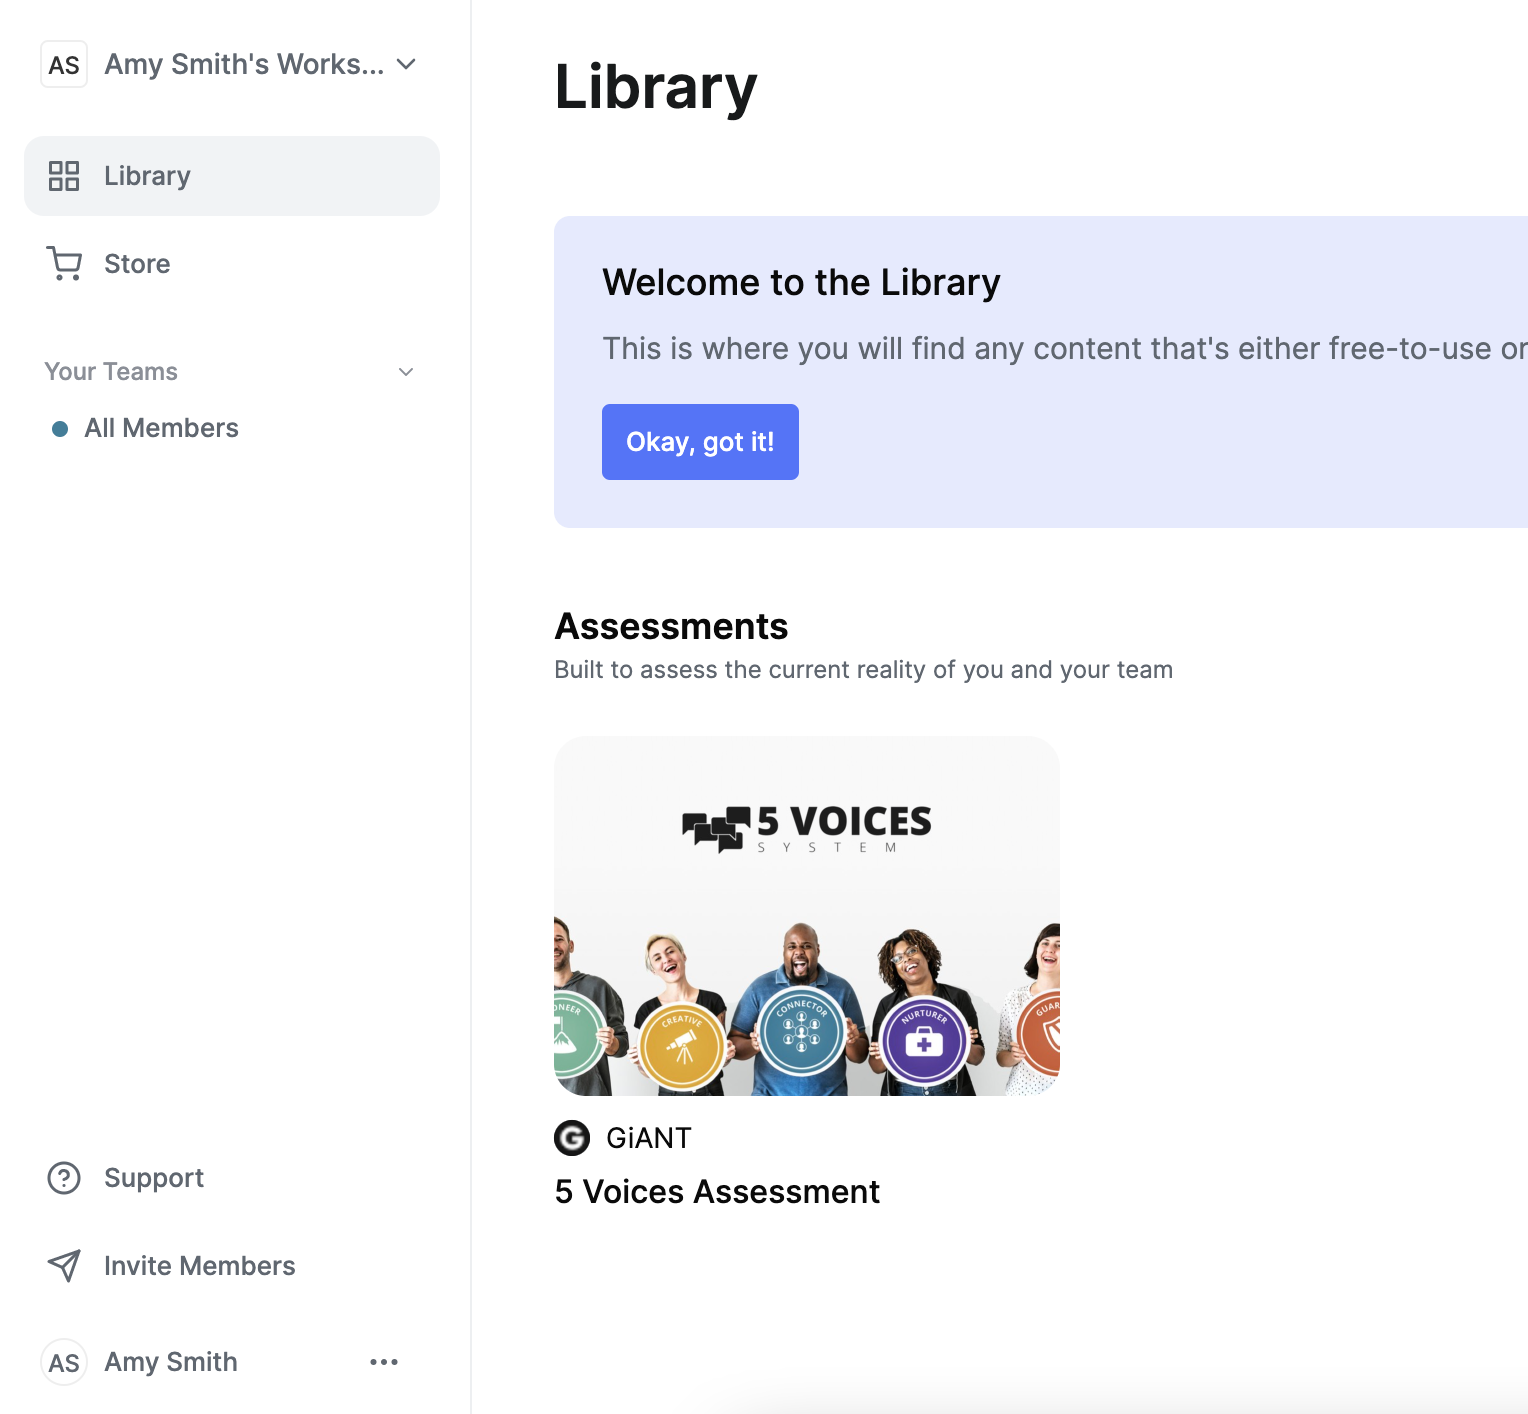Click the AS user avatar at bottom

pos(64,1362)
